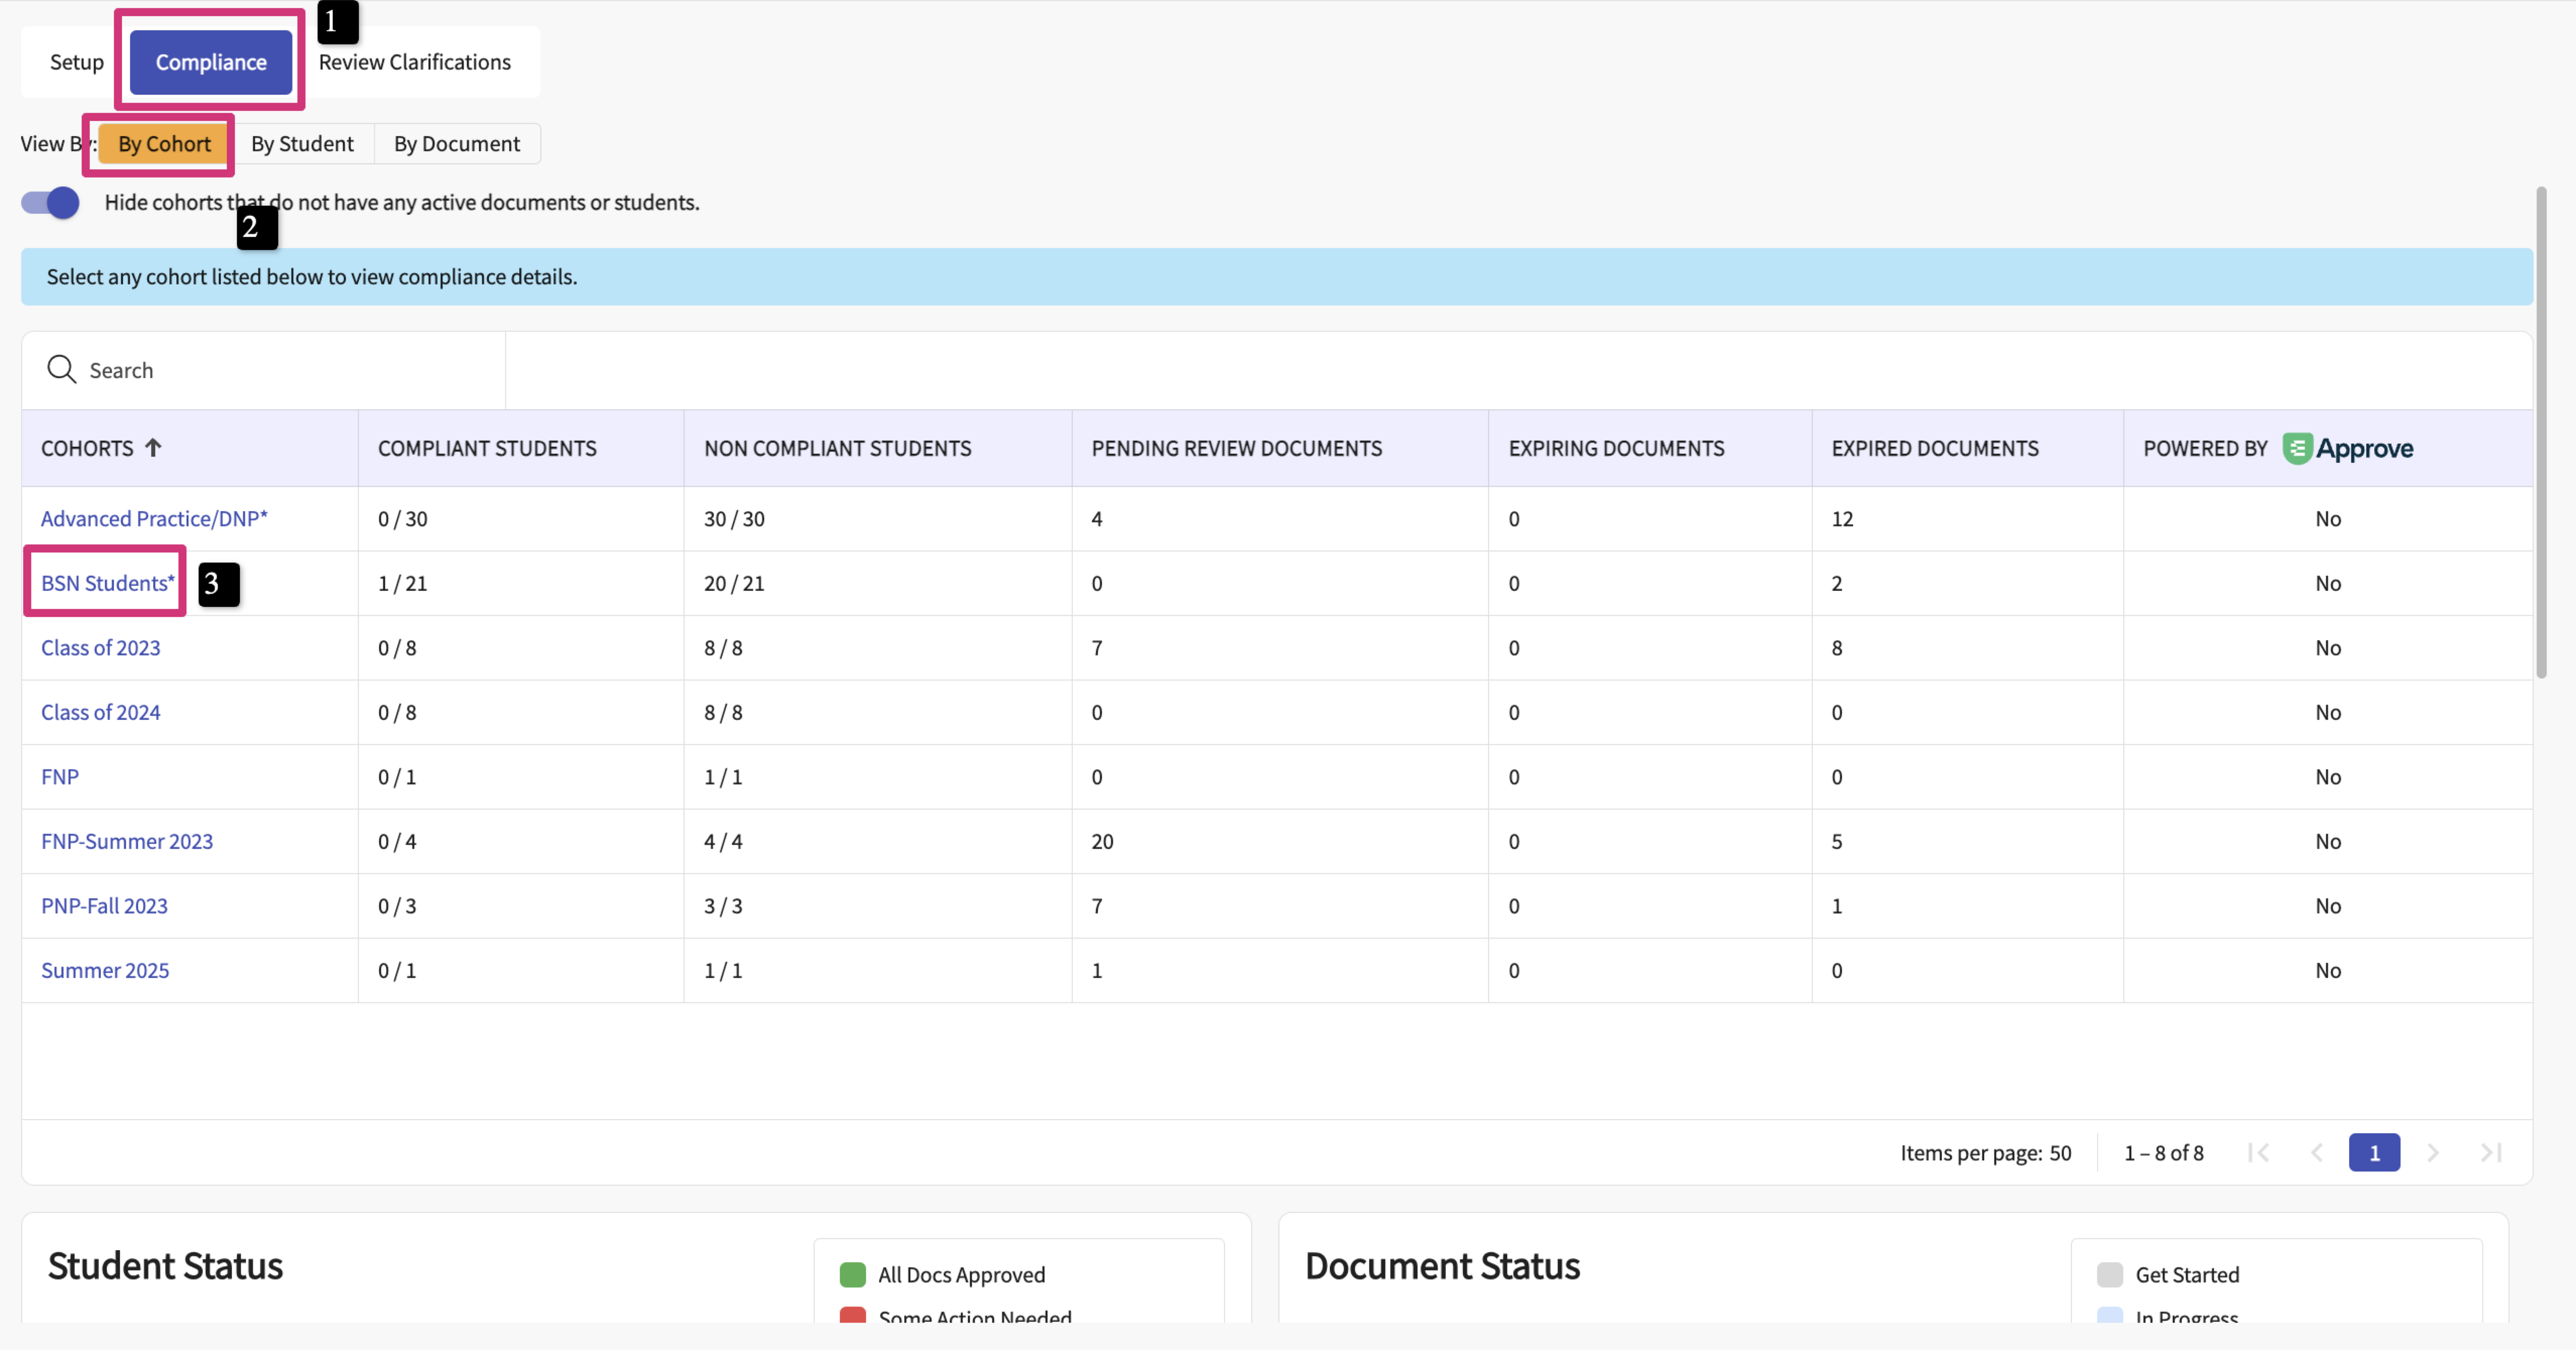Sort by the Cohorts column arrow
Screen dimensions: 2576x1350
tap(153, 448)
